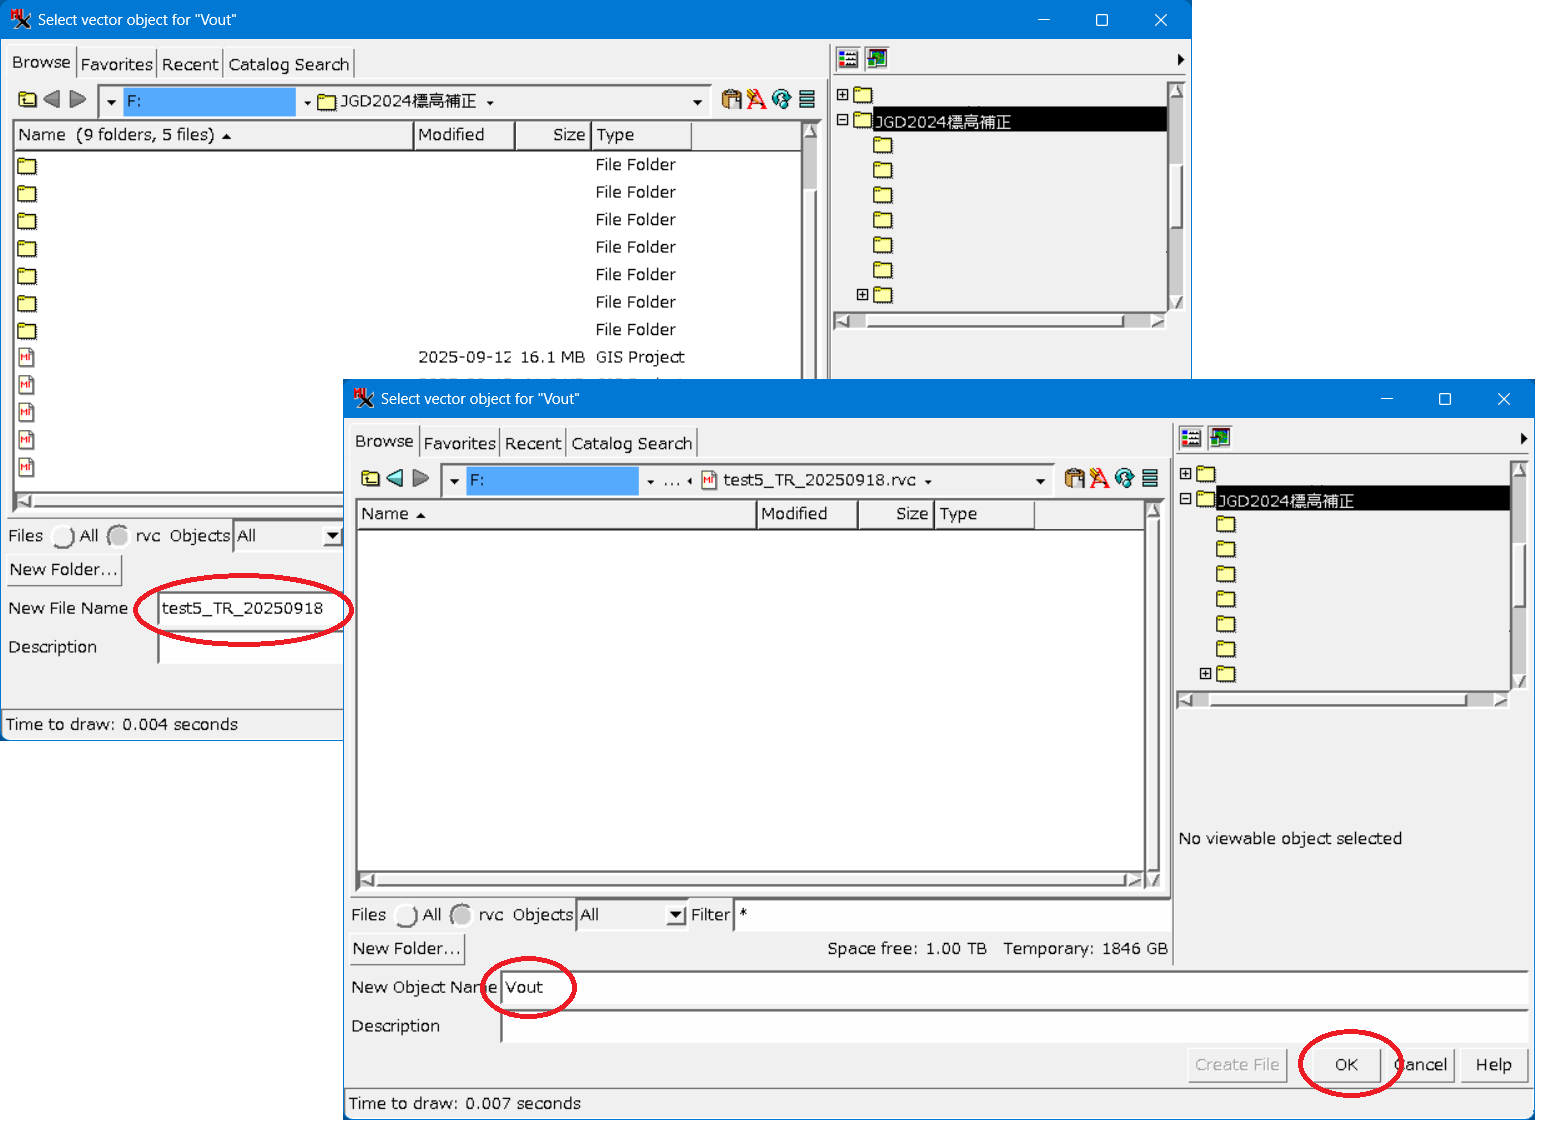Click the forward arrow in the back dialog
Image resolution: width=1545 pixels, height=1130 pixels.
[x=77, y=100]
